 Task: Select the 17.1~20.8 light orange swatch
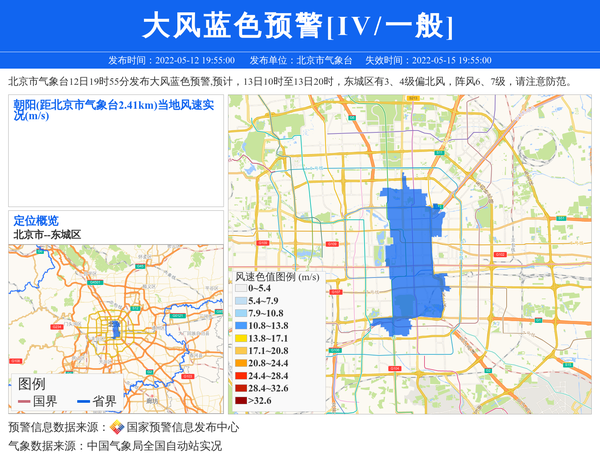pyautogui.click(x=241, y=351)
